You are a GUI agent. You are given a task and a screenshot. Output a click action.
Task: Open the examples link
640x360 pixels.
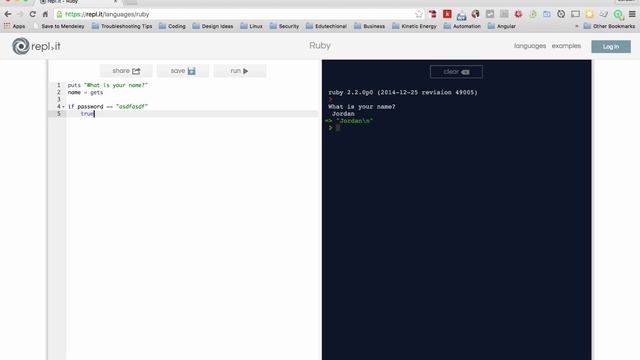[566, 46]
